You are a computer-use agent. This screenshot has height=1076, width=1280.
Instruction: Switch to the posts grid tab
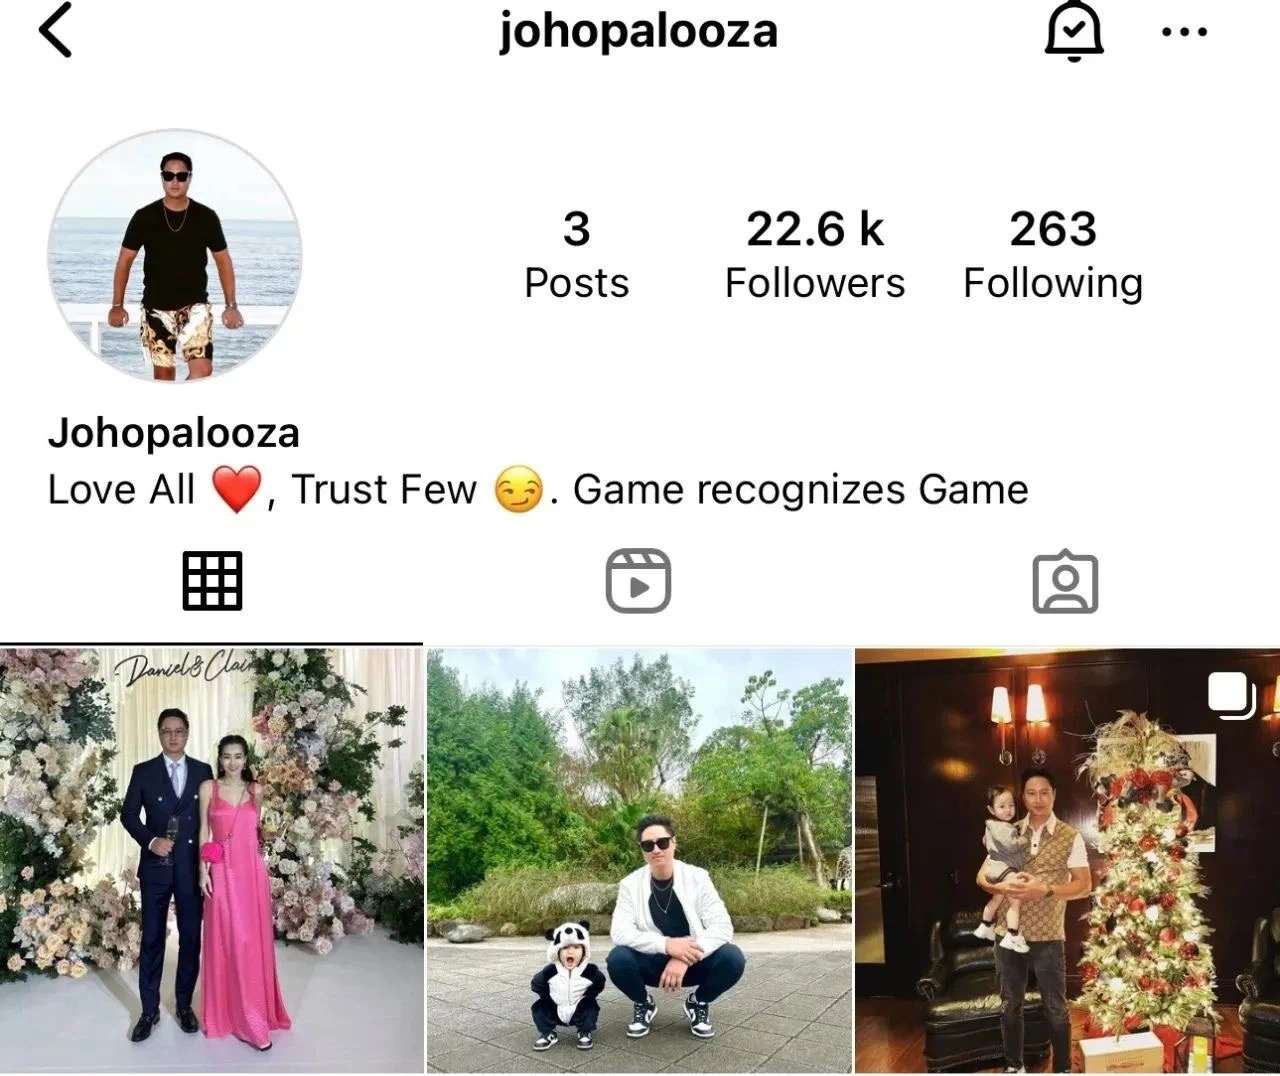pos(212,581)
